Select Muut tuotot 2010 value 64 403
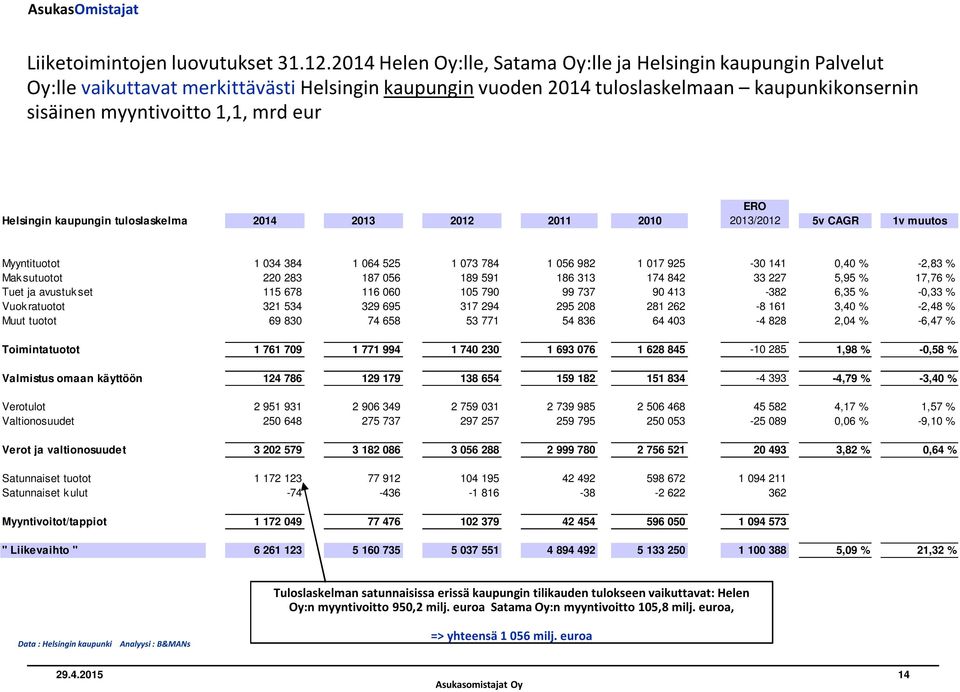The height and width of the screenshot is (692, 960). (x=668, y=321)
